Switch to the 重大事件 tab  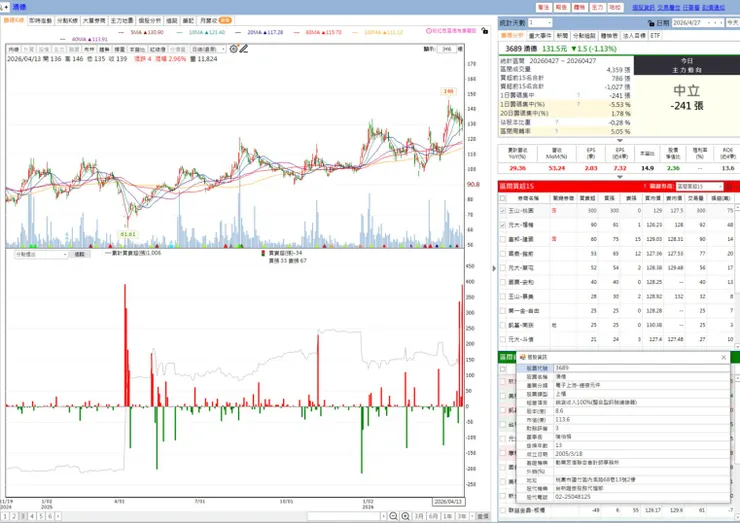(x=539, y=35)
